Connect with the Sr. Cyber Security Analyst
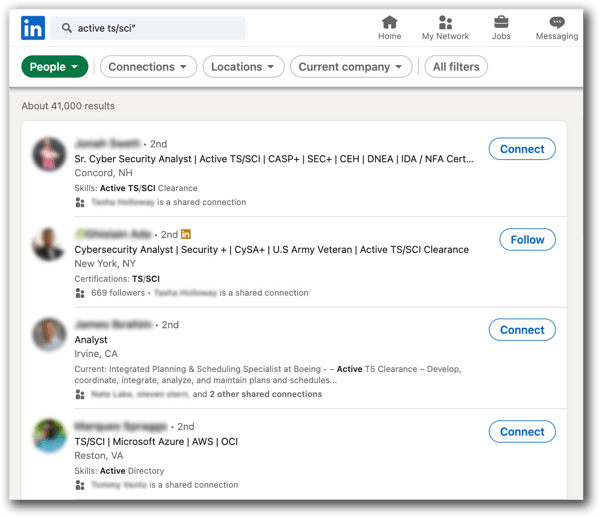The height and width of the screenshot is (517, 600). coord(522,149)
